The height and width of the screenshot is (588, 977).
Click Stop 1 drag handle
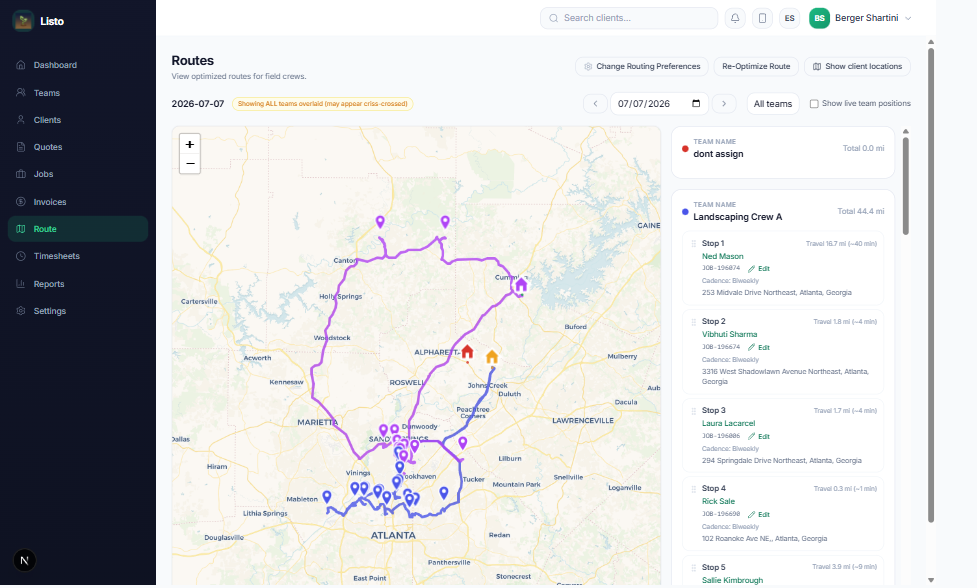(693, 244)
